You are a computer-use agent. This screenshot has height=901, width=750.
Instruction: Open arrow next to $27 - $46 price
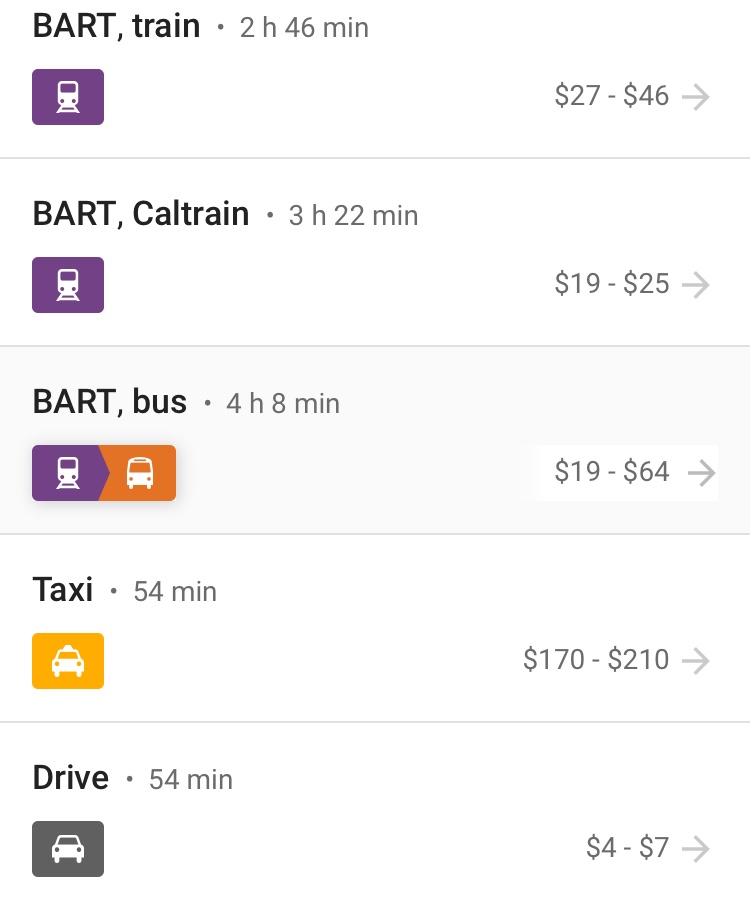pos(696,97)
